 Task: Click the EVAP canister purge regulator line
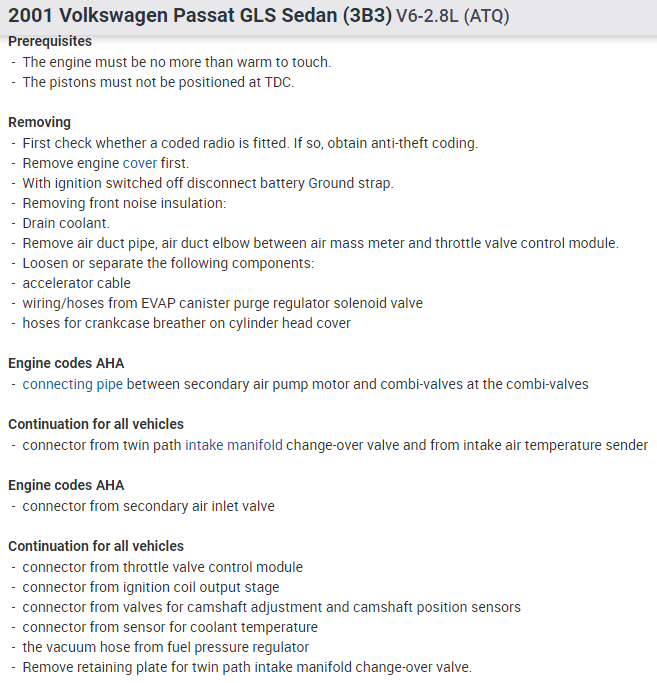tap(222, 303)
